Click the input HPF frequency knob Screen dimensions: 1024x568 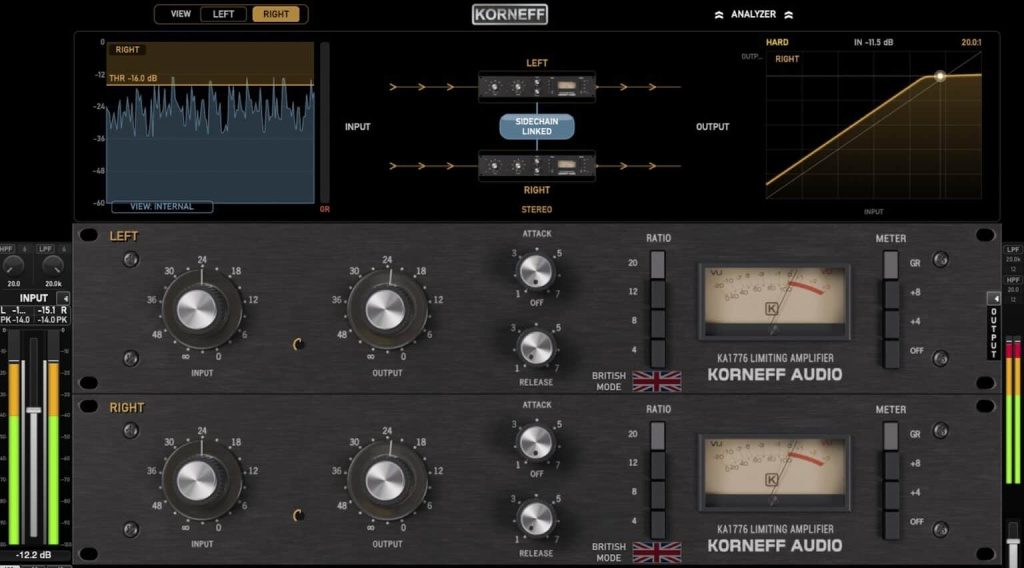(x=14, y=266)
